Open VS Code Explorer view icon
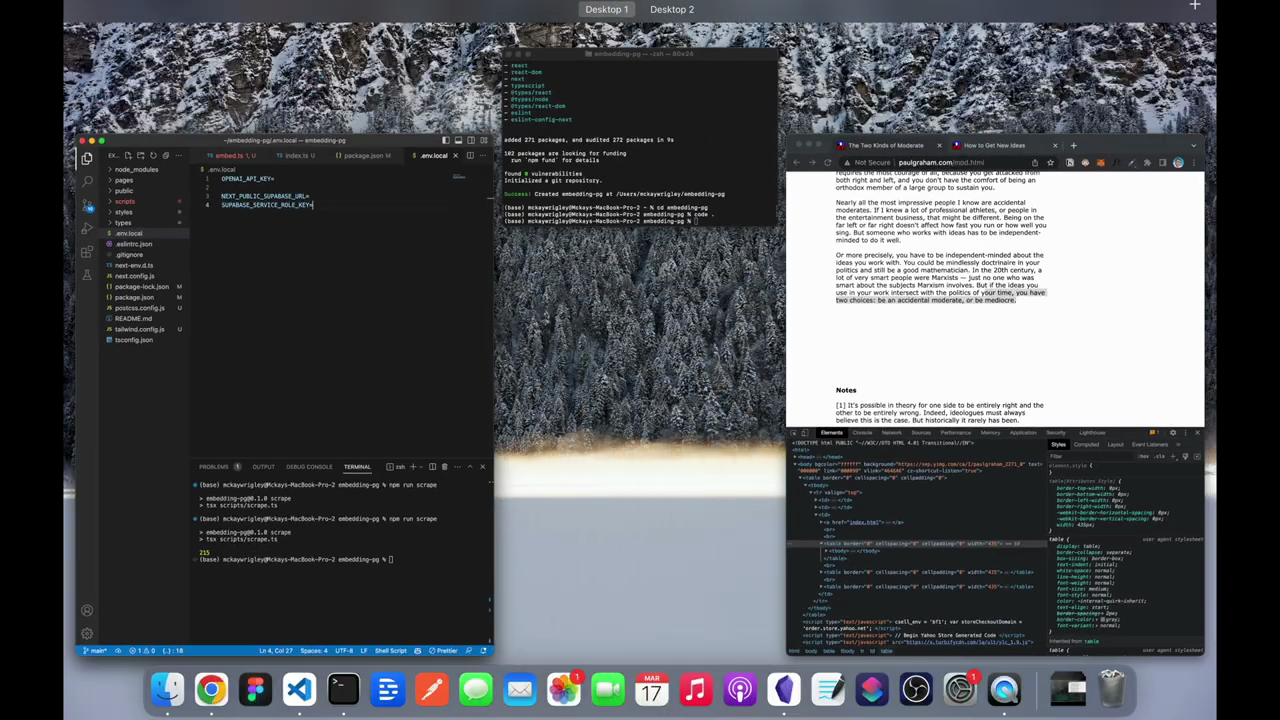Image resolution: width=1280 pixels, height=720 pixels. [x=87, y=158]
